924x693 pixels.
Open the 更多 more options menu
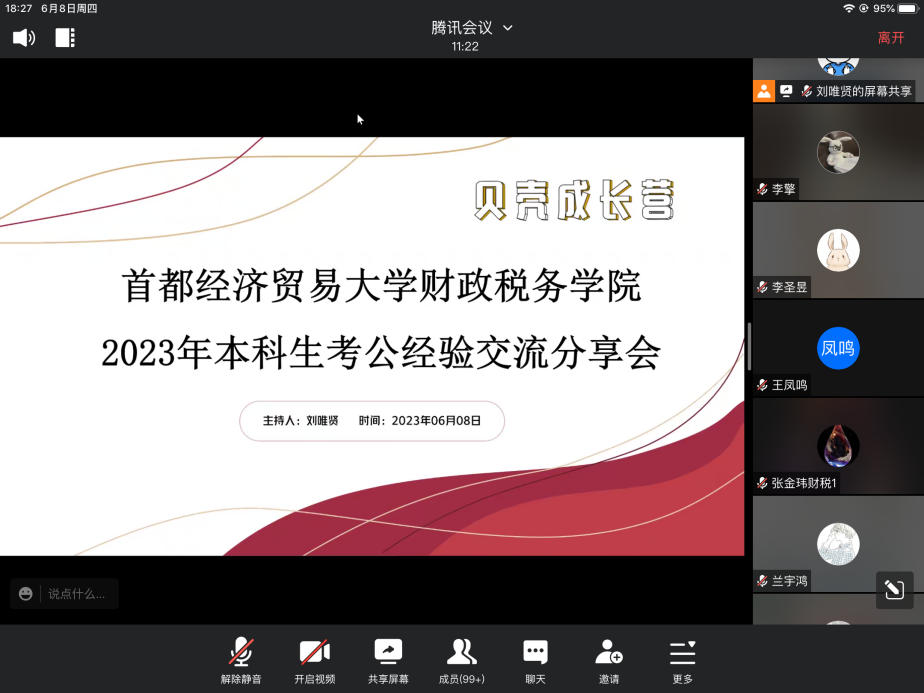[x=682, y=661]
